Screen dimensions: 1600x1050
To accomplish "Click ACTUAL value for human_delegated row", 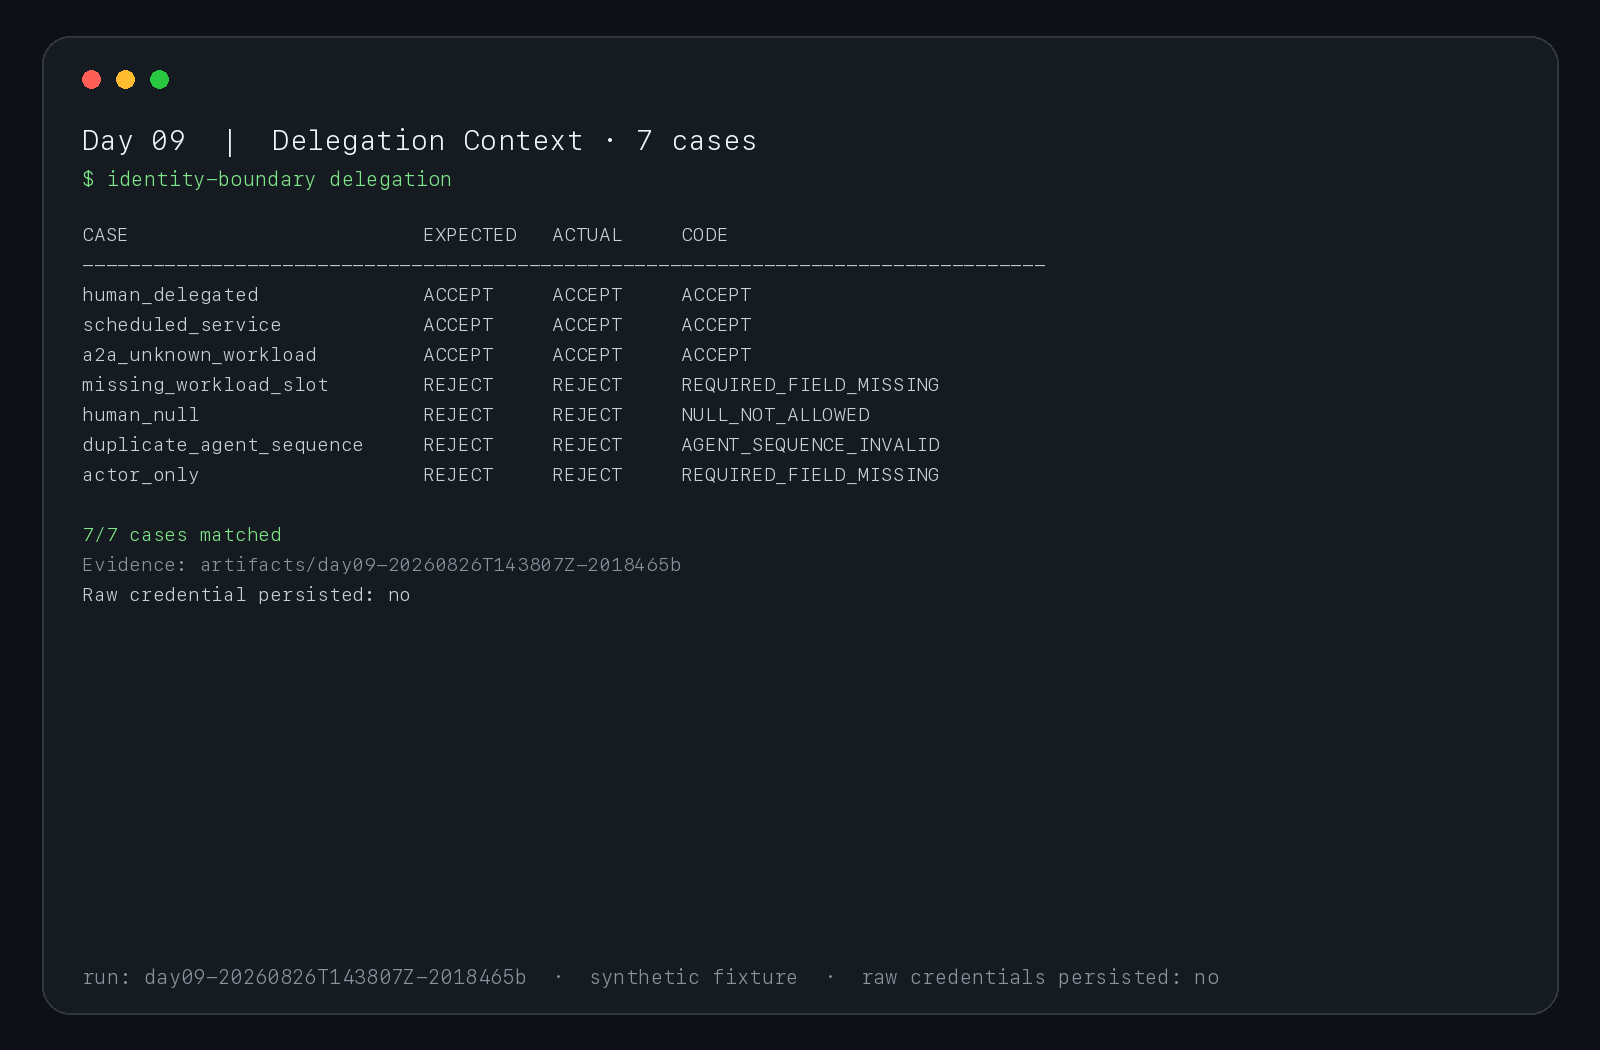I will click(x=587, y=295).
